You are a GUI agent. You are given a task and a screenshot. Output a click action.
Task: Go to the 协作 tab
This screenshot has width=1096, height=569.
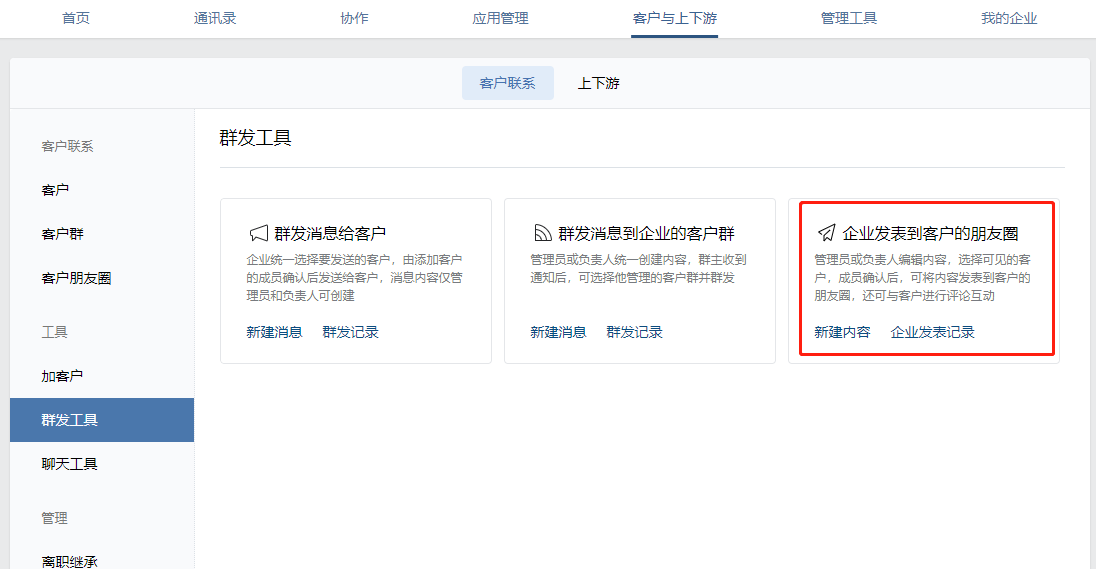[x=354, y=18]
